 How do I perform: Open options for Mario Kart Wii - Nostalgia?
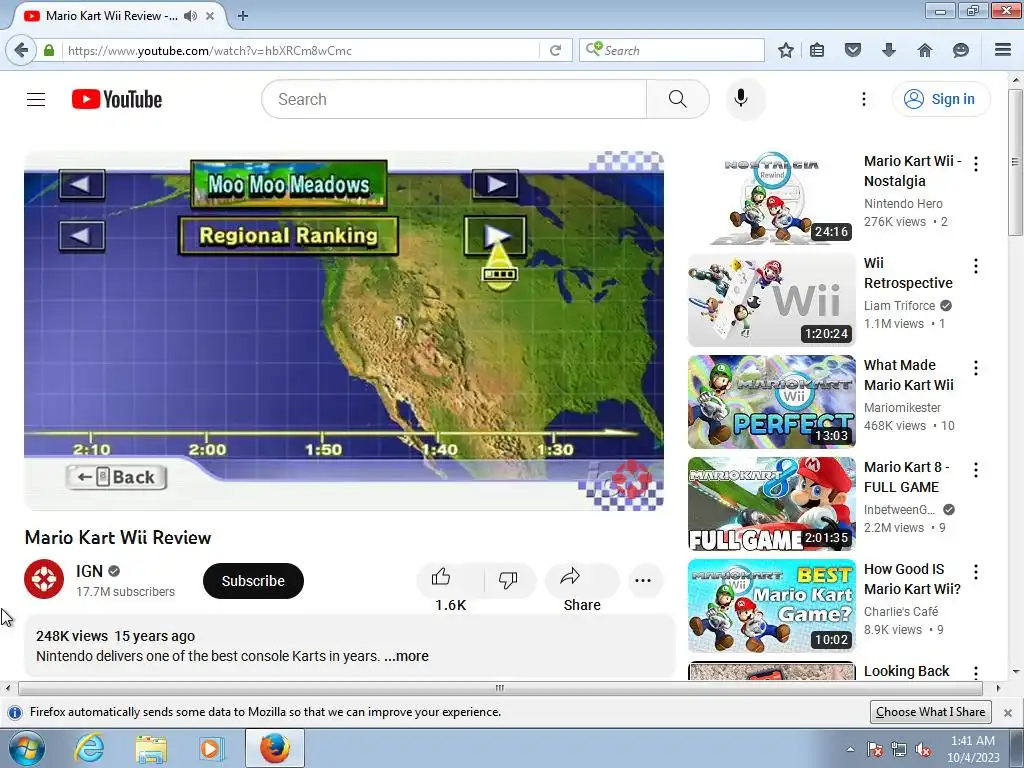pyautogui.click(x=976, y=164)
